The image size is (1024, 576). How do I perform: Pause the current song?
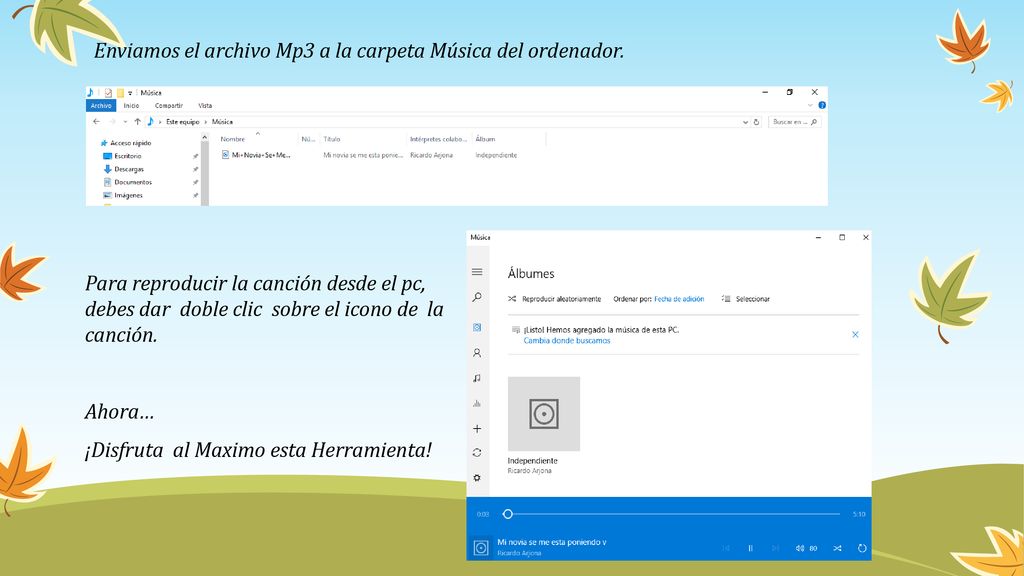click(750, 549)
